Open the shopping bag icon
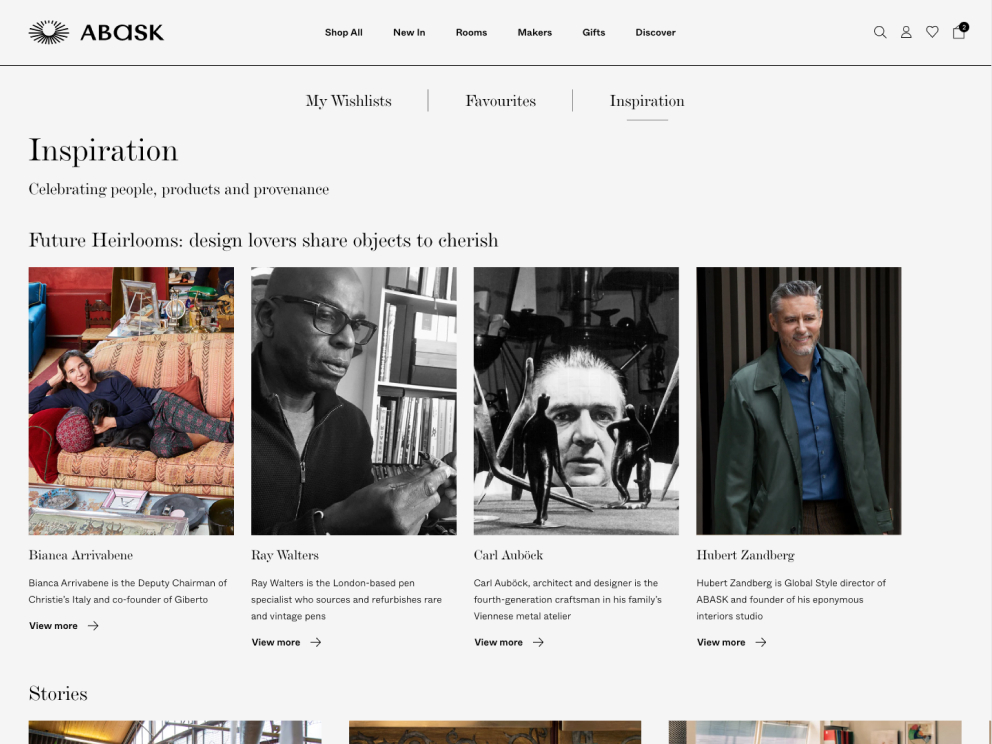The image size is (992, 744). [x=959, y=32]
